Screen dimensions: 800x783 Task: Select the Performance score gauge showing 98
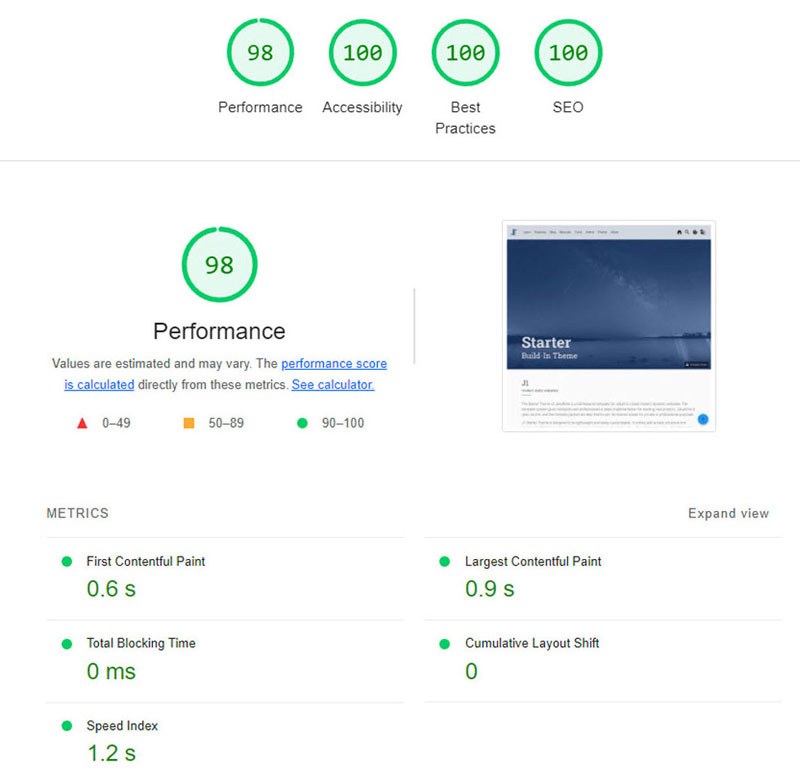tap(259, 52)
